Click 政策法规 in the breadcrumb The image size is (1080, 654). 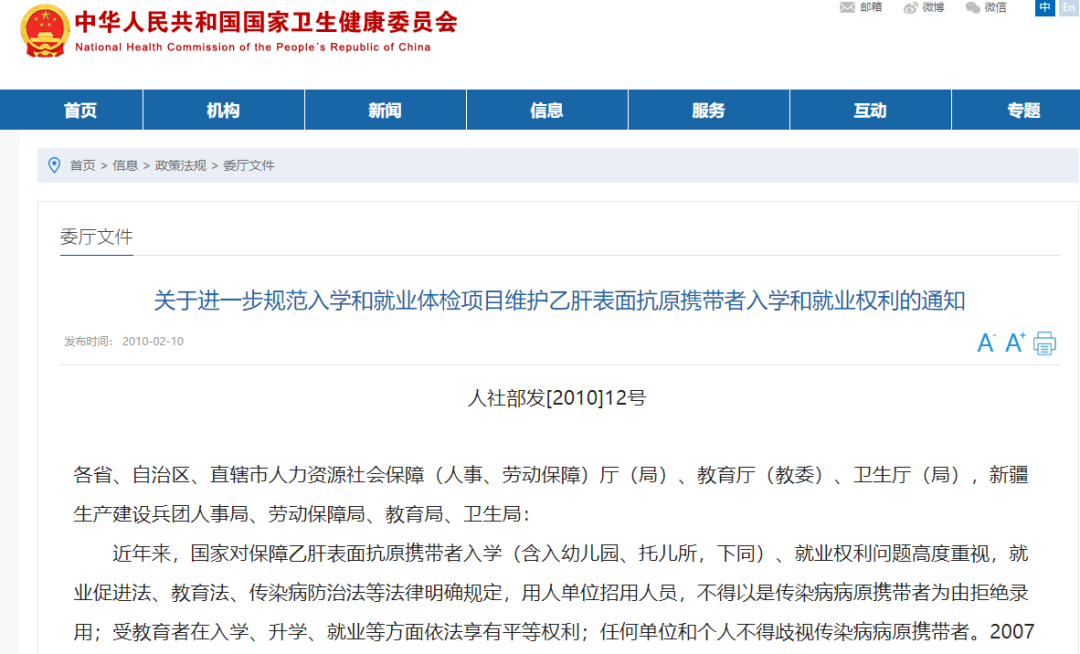pos(180,166)
